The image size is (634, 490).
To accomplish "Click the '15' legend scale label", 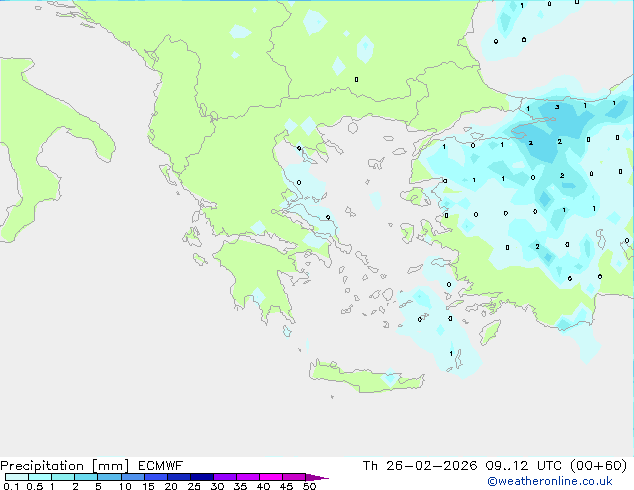I will point(148,486).
